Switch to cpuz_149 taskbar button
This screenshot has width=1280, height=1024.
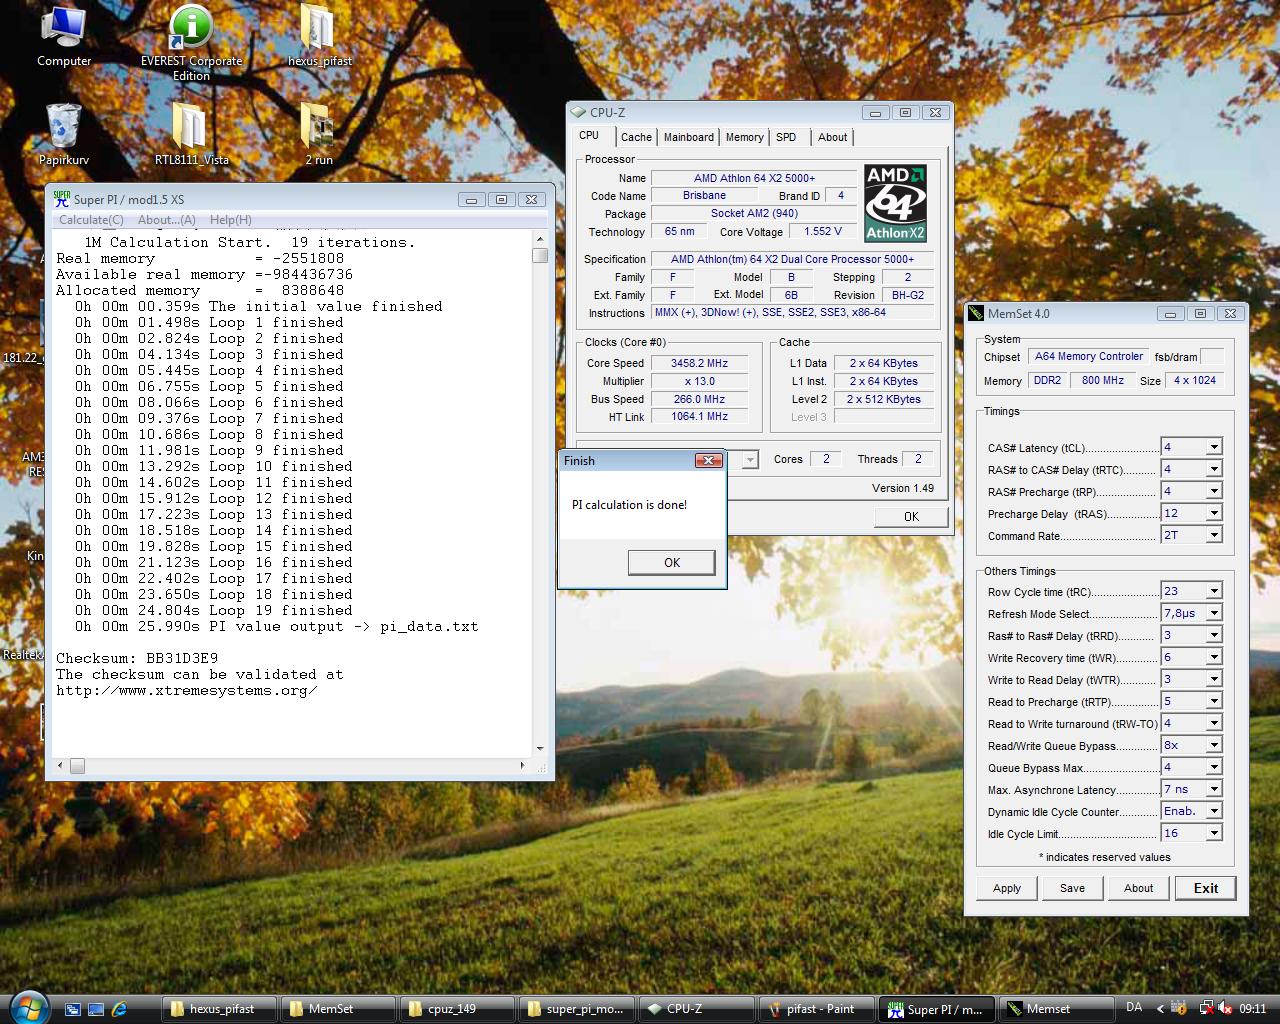458,1009
